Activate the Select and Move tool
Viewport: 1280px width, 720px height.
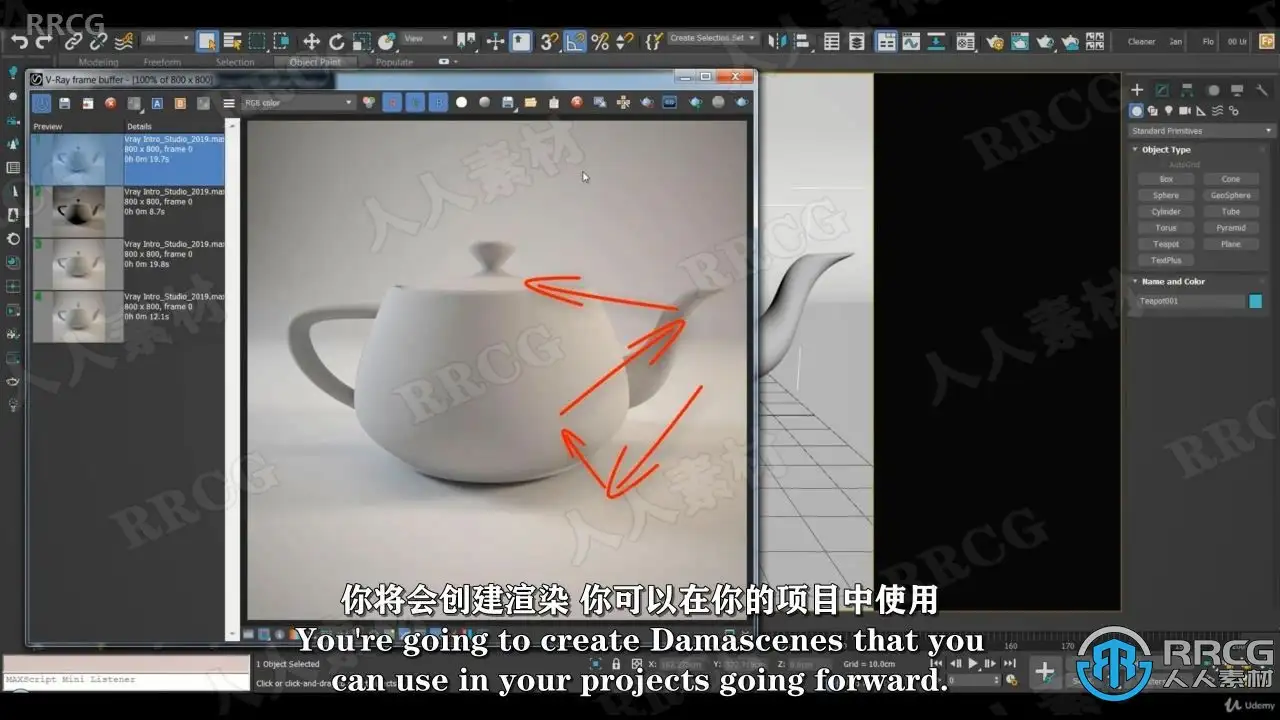pos(311,41)
